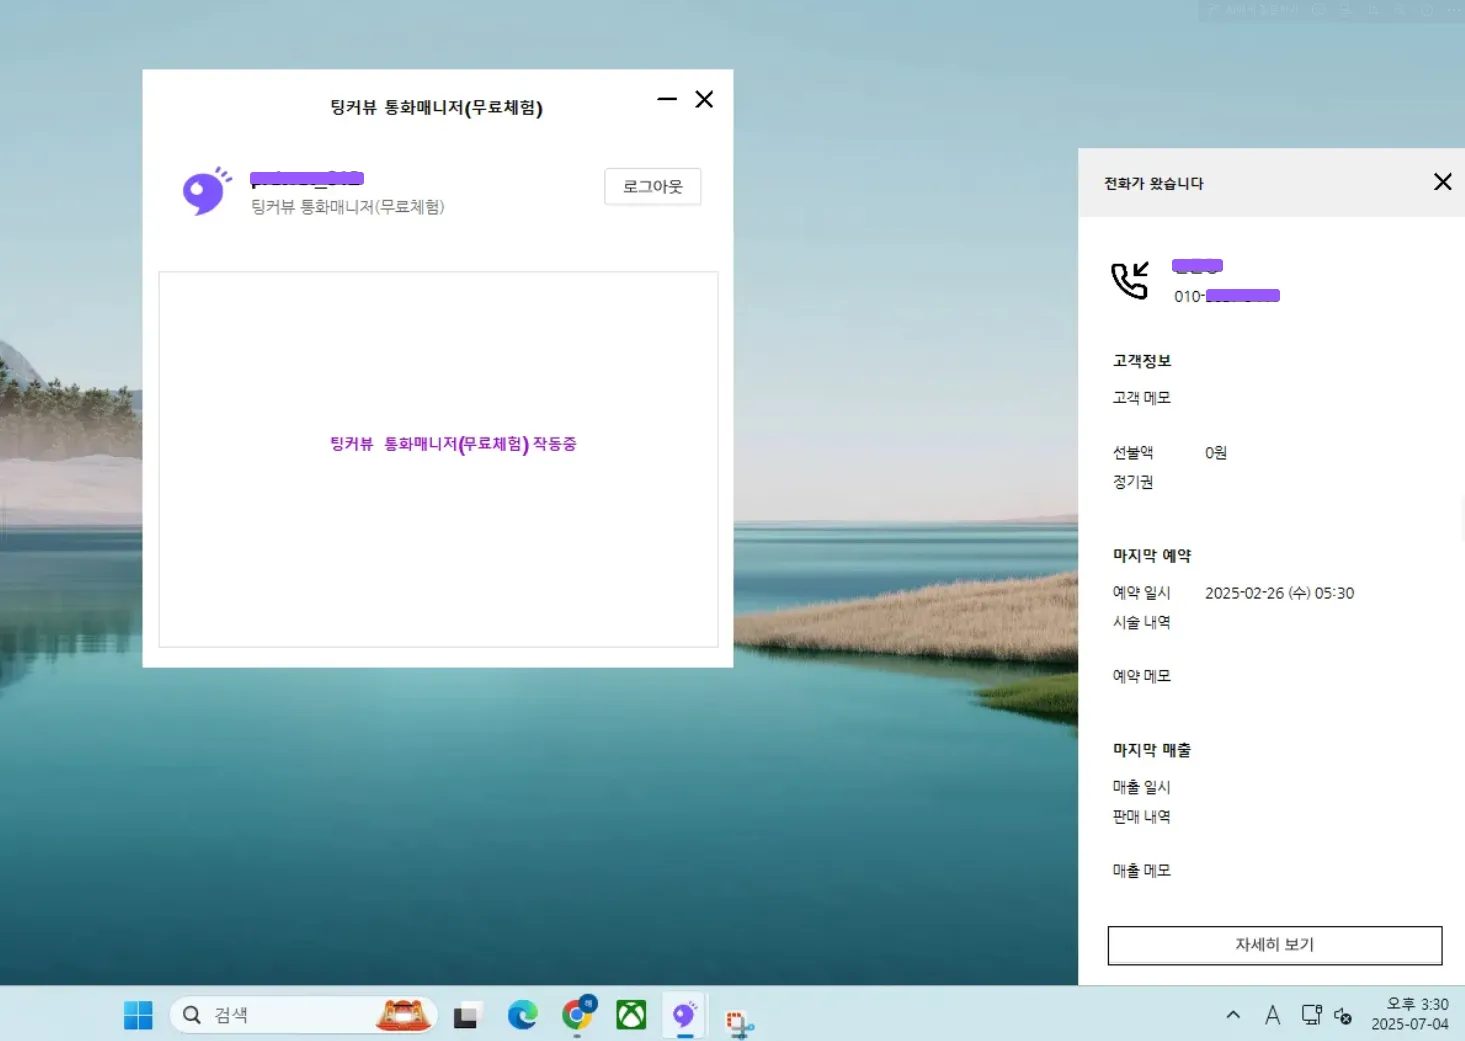The height and width of the screenshot is (1041, 1465).
Task: Click the search highlight image in search box
Action: coord(404,1015)
